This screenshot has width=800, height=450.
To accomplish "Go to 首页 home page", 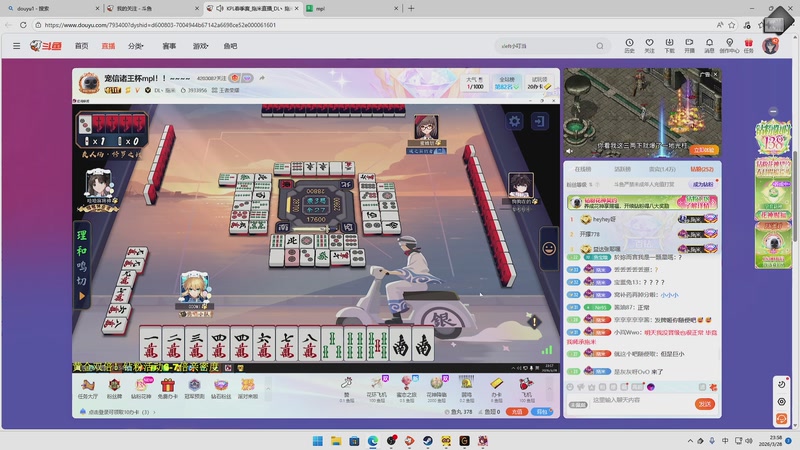I will click(82, 46).
